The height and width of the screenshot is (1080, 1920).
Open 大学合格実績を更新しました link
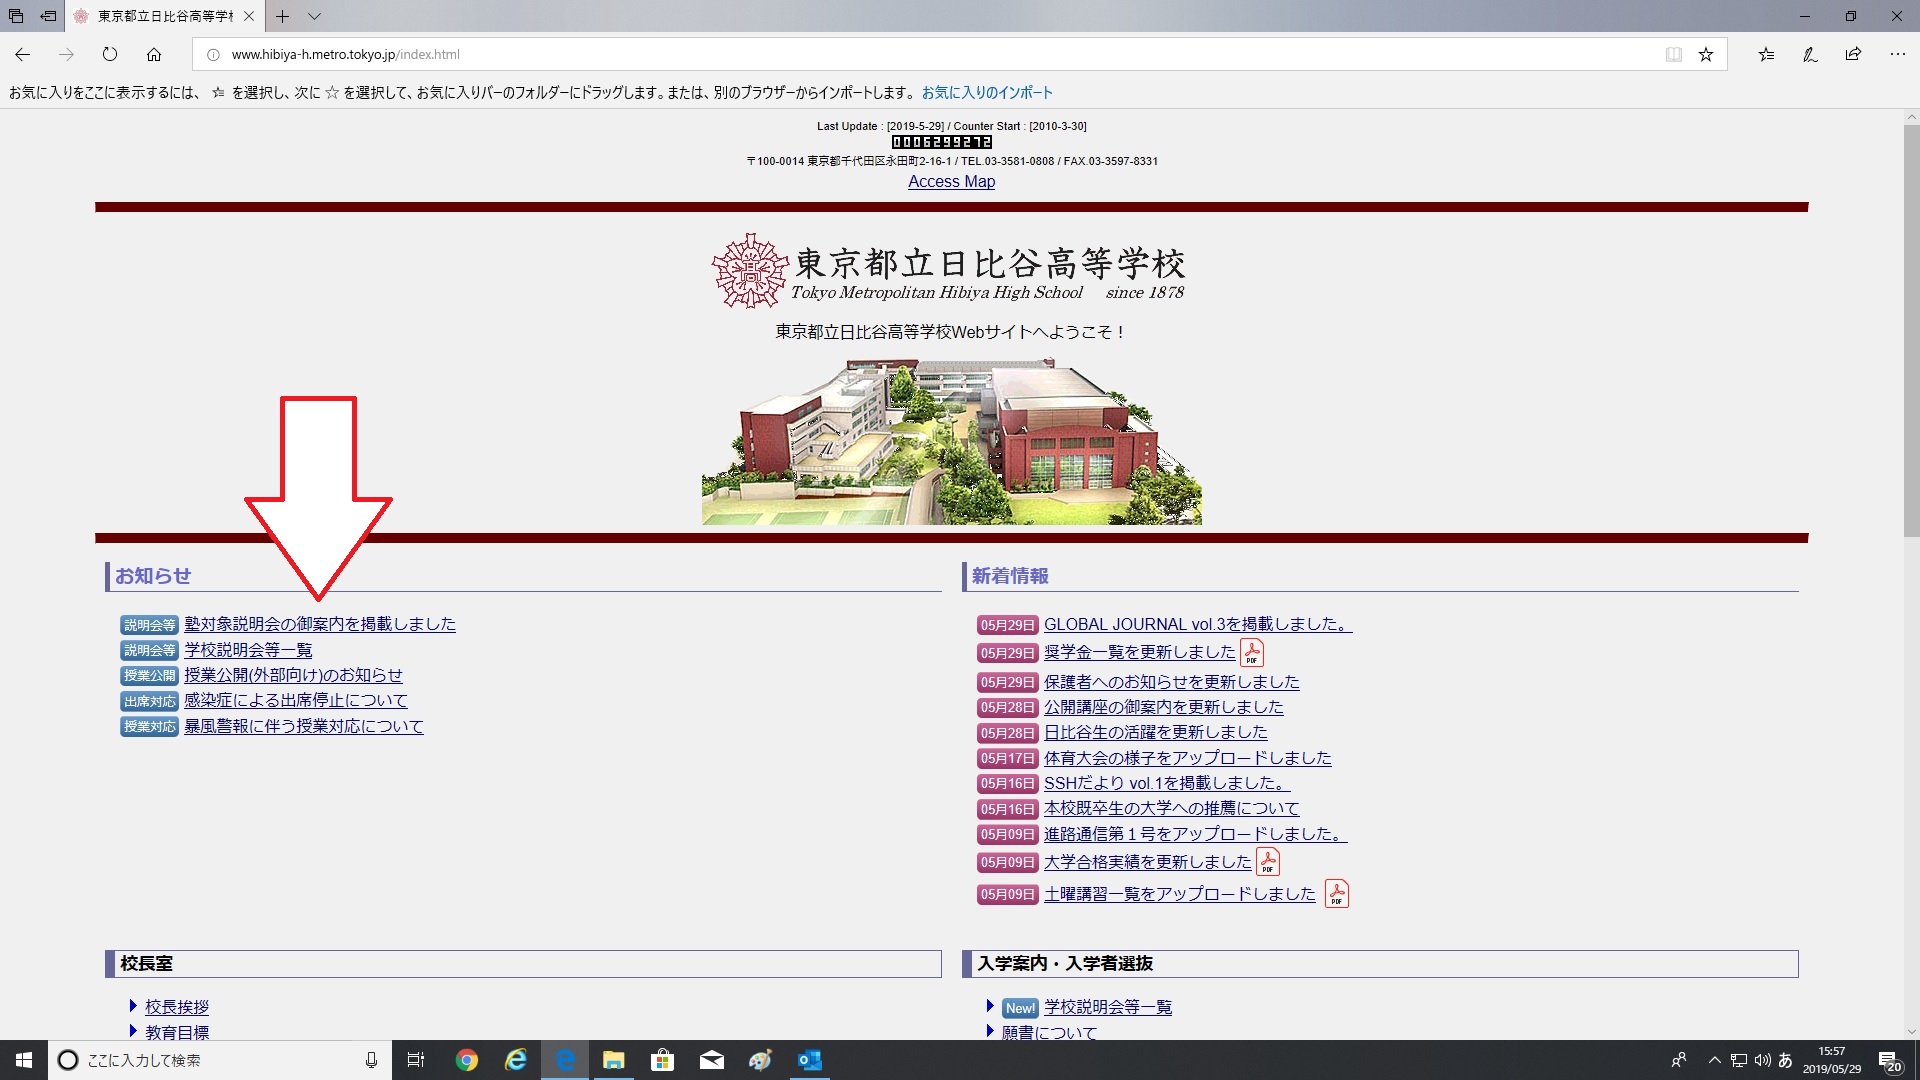tap(1148, 862)
